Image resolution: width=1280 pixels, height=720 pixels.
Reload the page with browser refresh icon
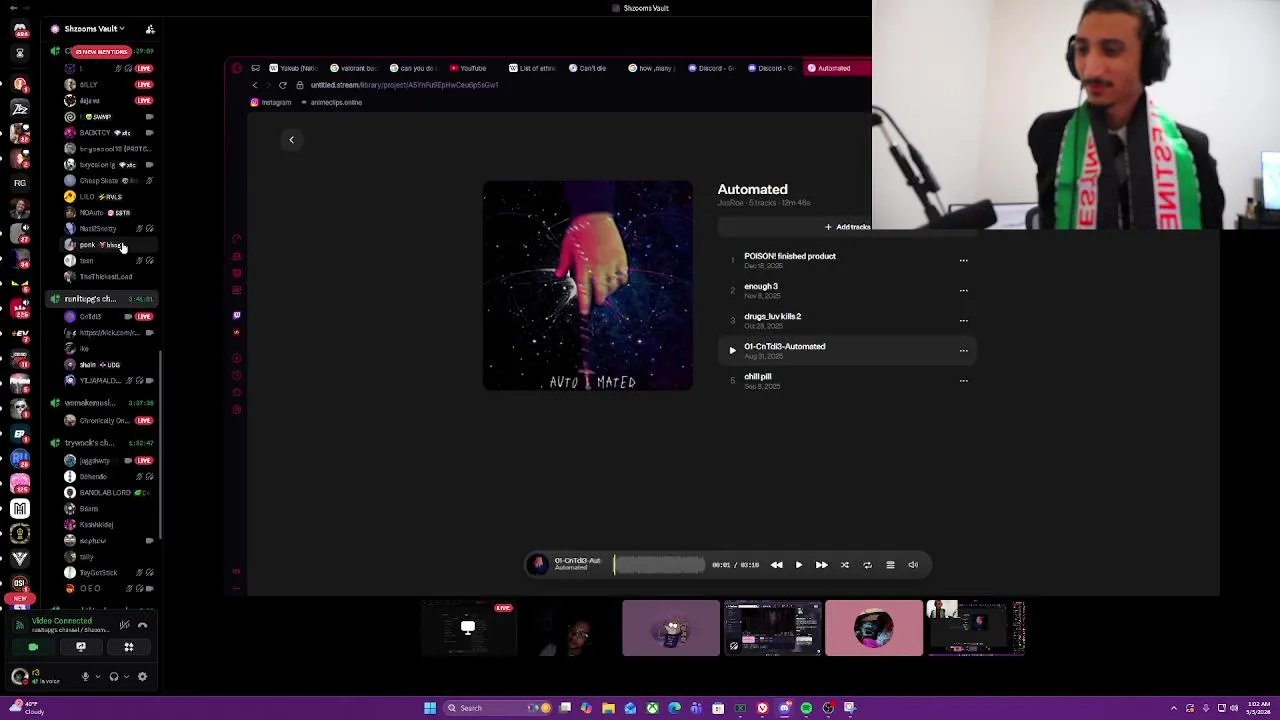(x=283, y=85)
